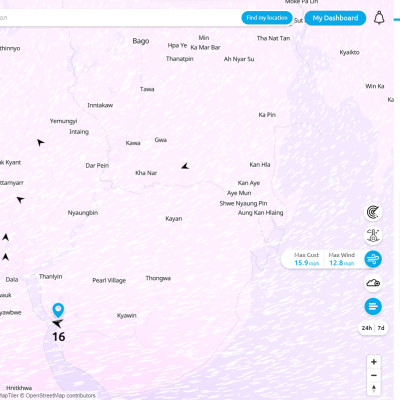Select the 24h forecast range
This screenshot has width=400, height=400.
(x=367, y=328)
